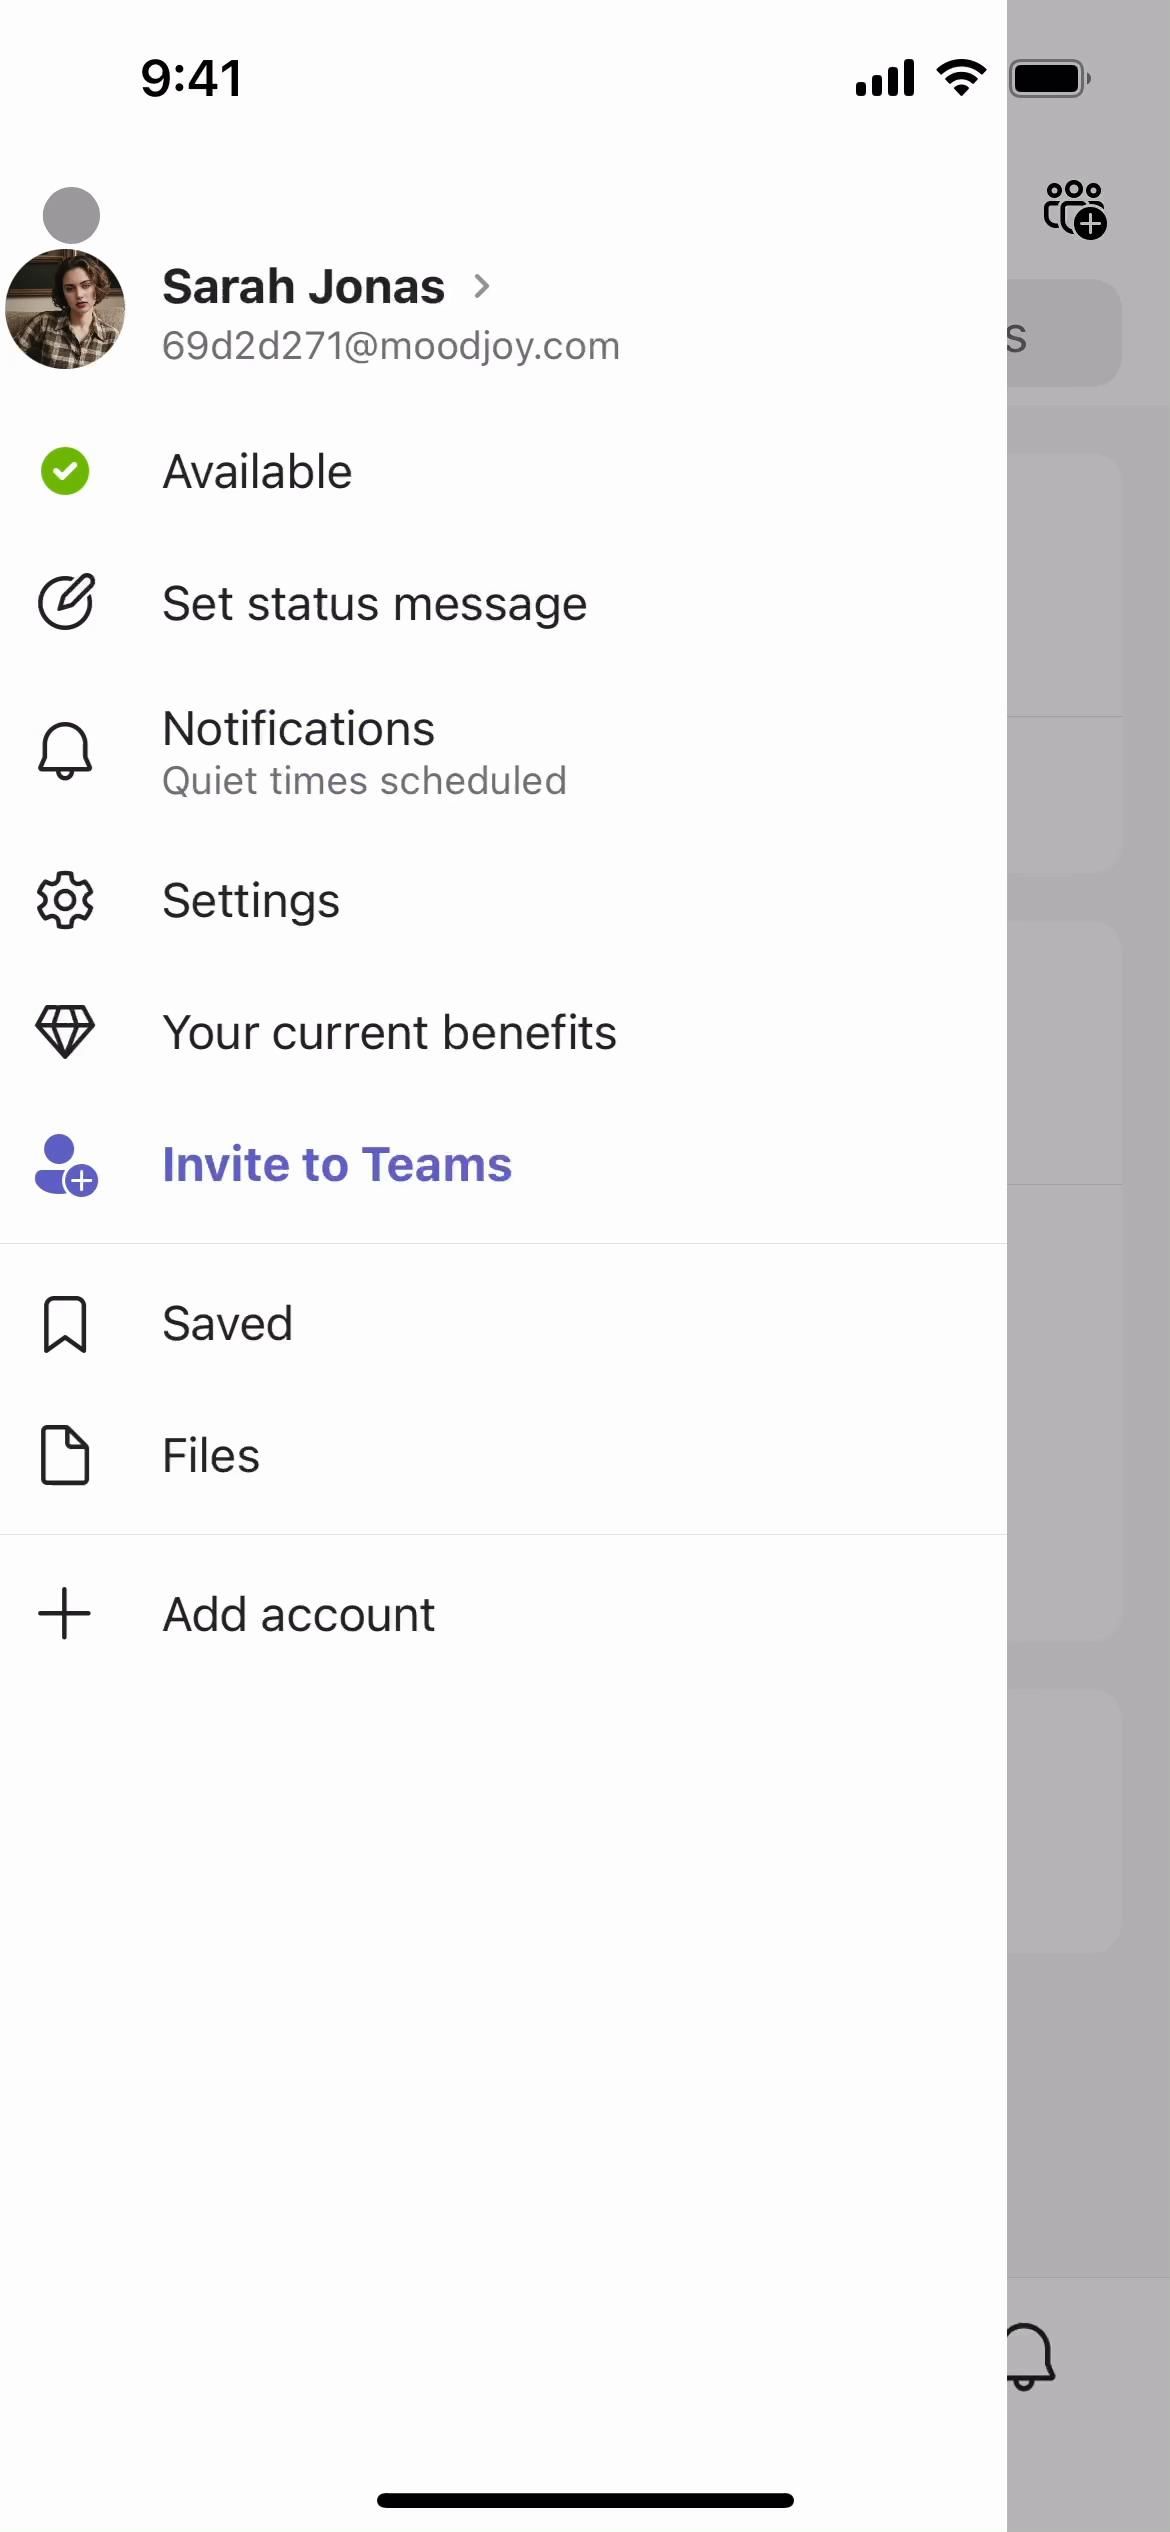The image size is (1170, 2532).
Task: Tap the Notifications bell icon in menu
Action: click(65, 751)
